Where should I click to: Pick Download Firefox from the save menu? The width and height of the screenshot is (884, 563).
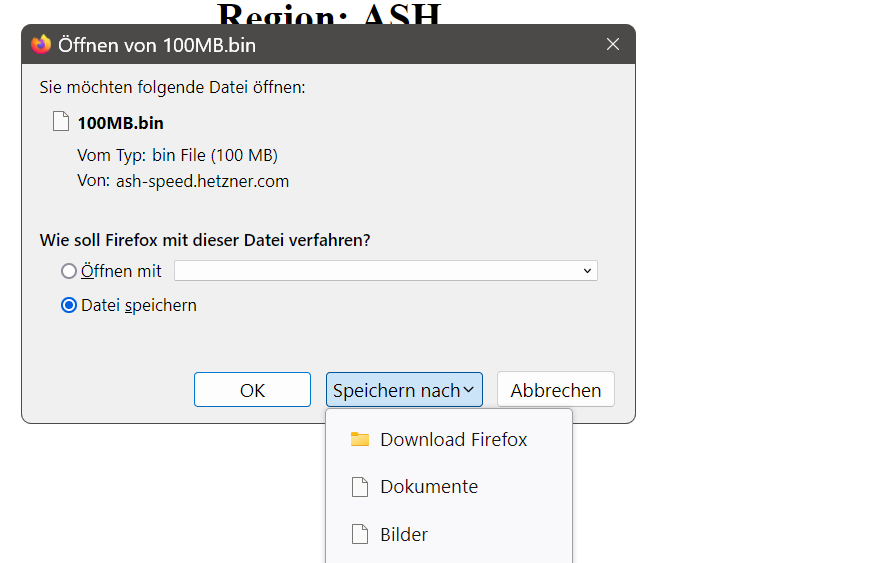[453, 440]
